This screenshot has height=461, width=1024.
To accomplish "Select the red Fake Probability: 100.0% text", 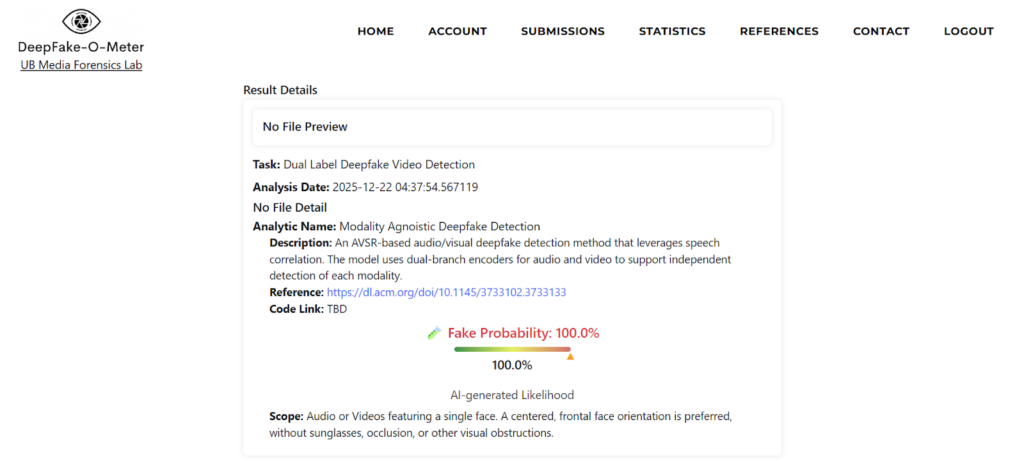I will tap(523, 333).
